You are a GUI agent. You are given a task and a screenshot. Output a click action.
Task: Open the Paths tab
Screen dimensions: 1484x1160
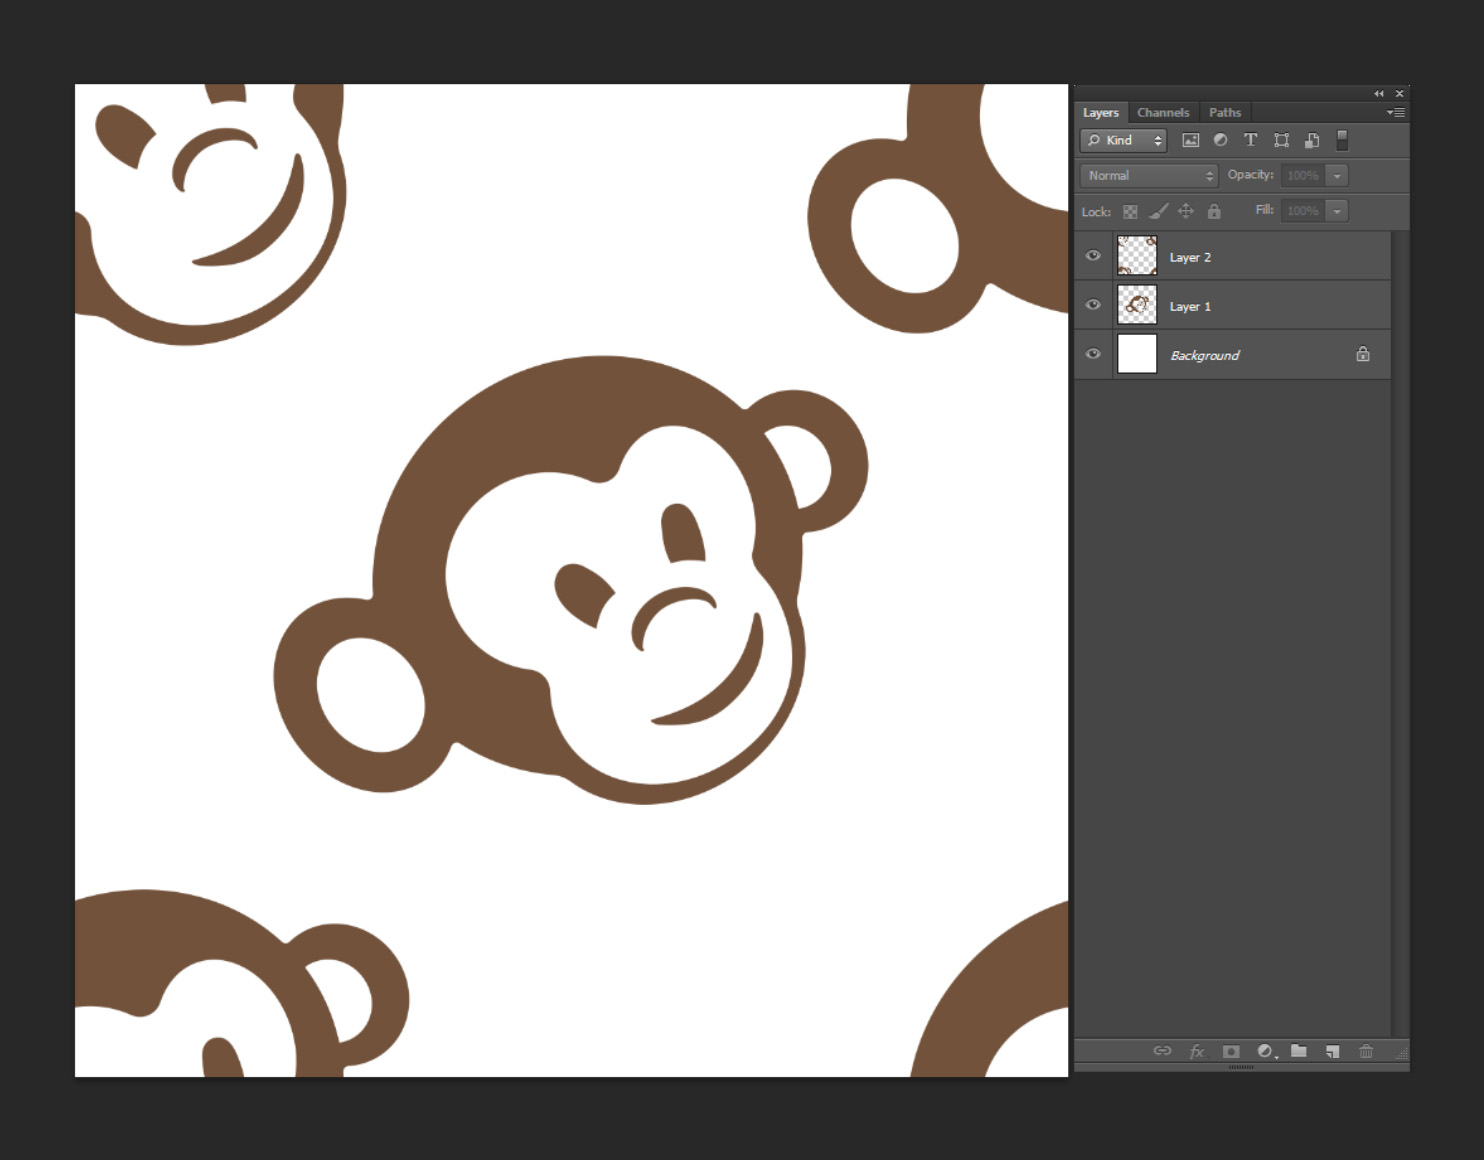[1225, 112]
